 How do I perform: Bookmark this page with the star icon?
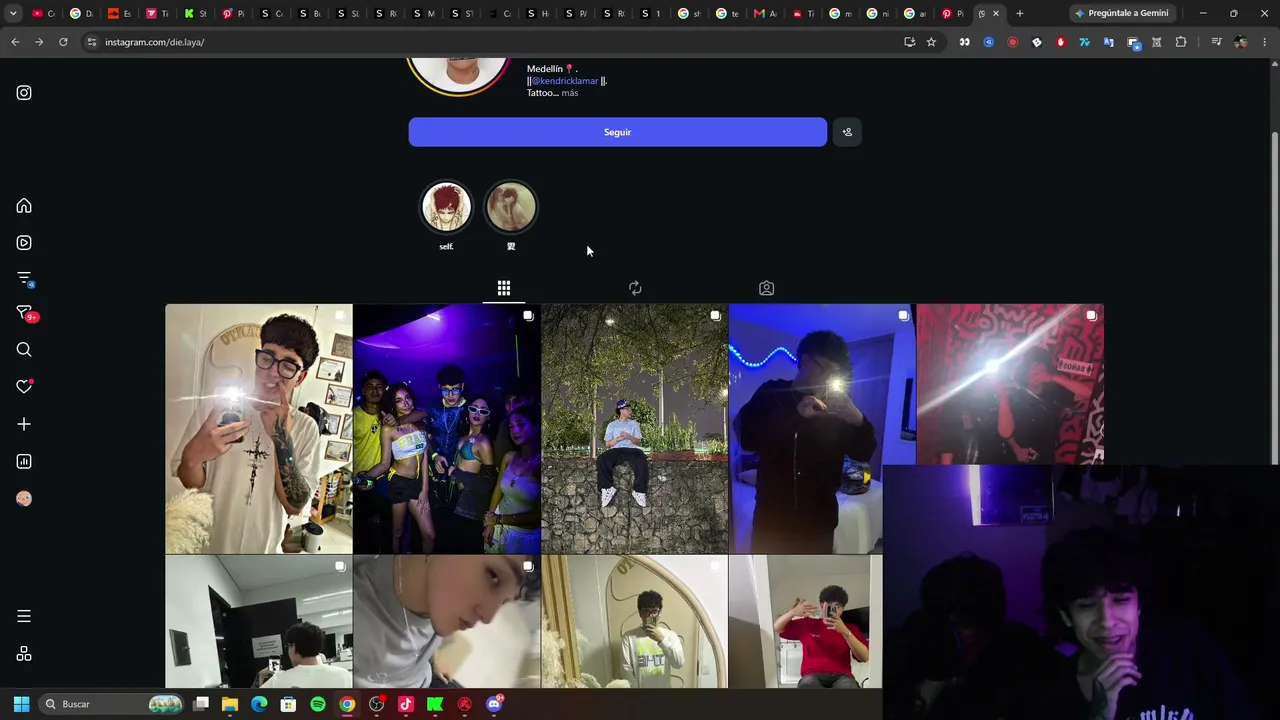pyautogui.click(x=931, y=42)
